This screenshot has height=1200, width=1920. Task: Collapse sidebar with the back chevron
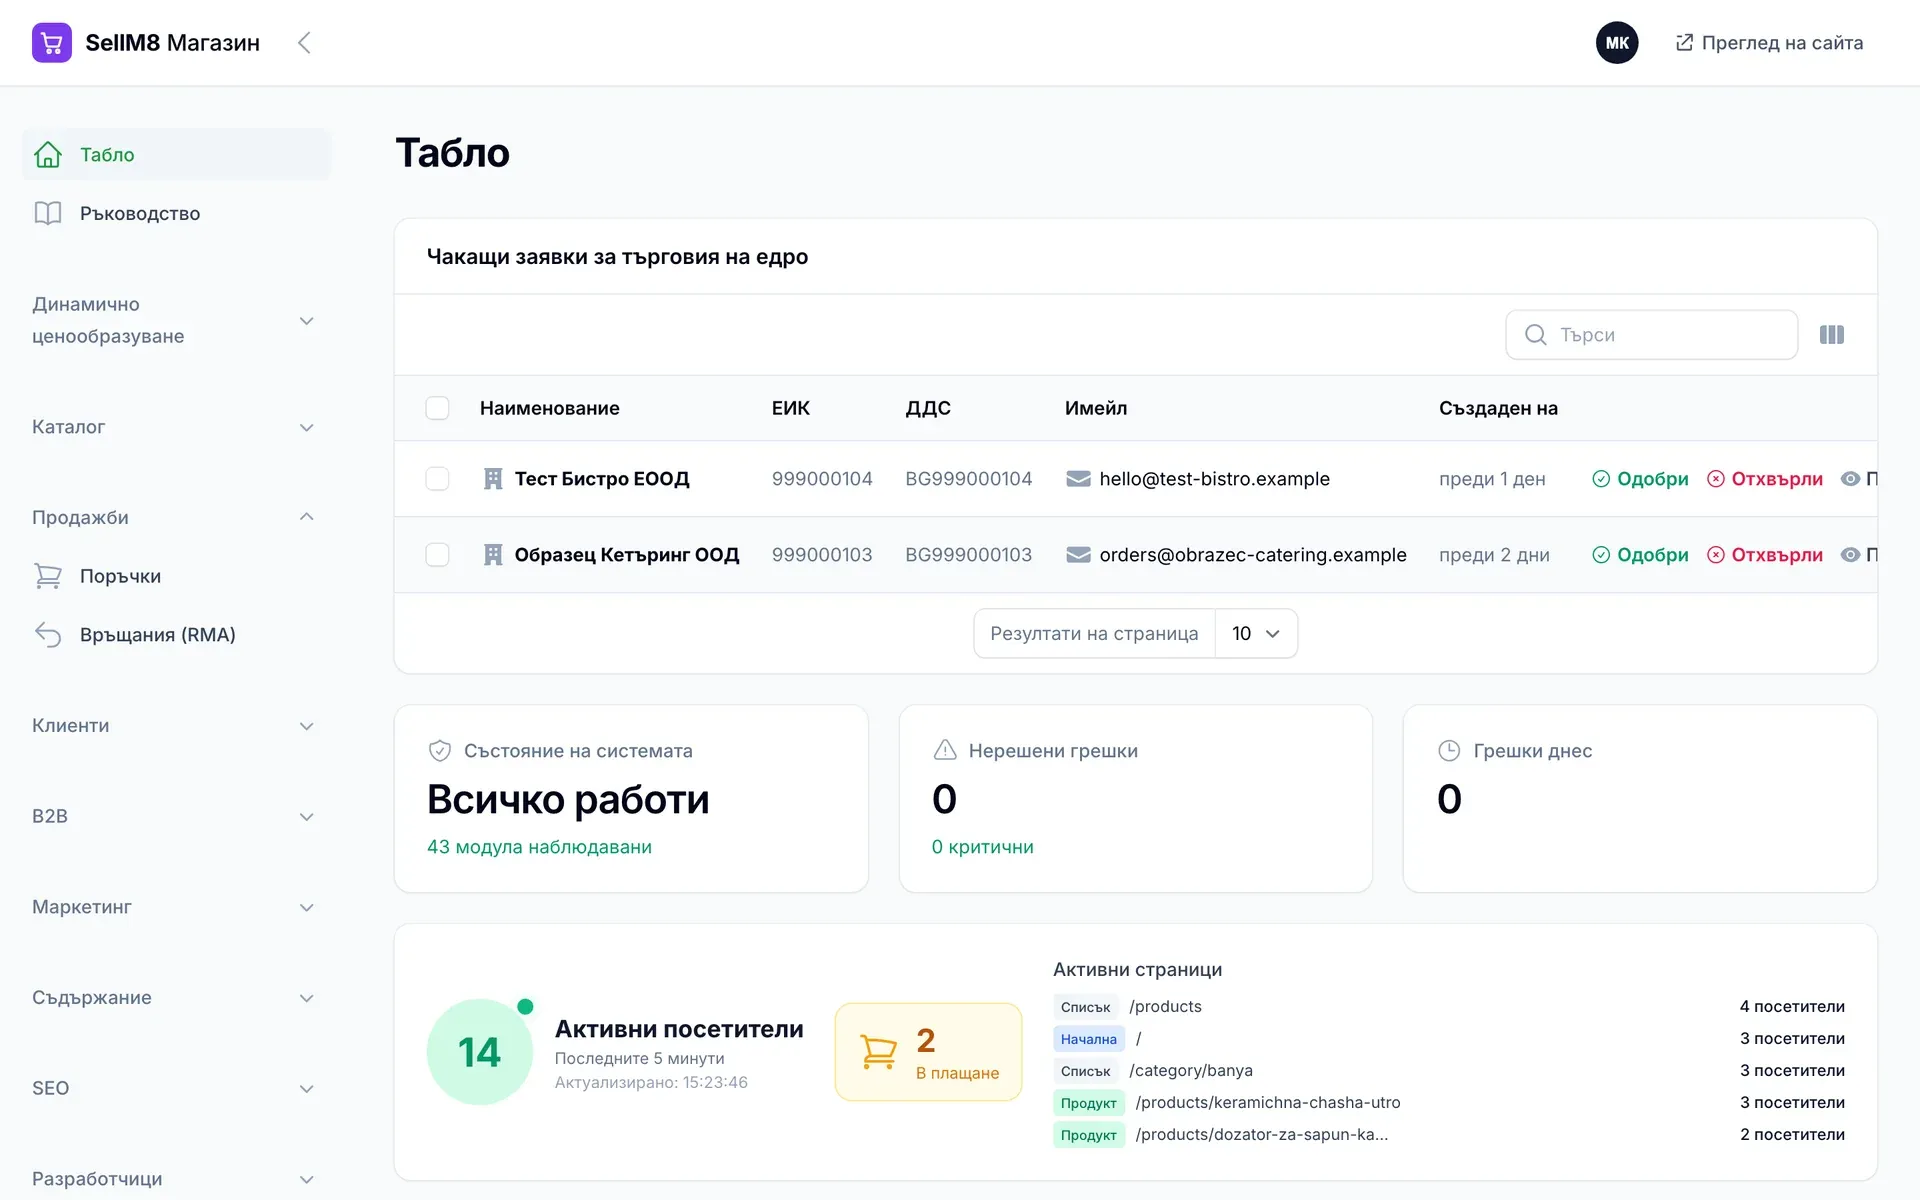(305, 43)
